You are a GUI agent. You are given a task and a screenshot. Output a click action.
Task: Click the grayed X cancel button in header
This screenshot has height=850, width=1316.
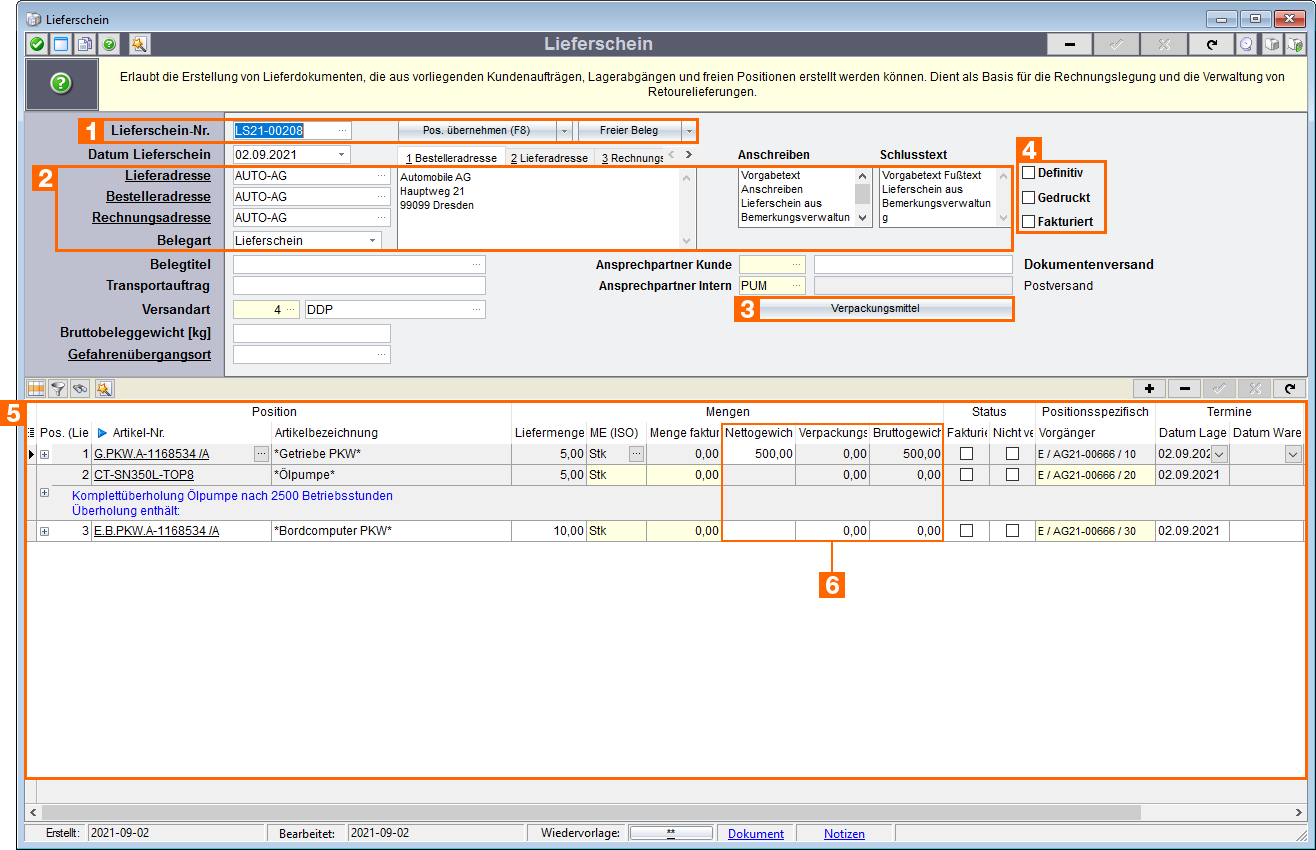[1164, 44]
